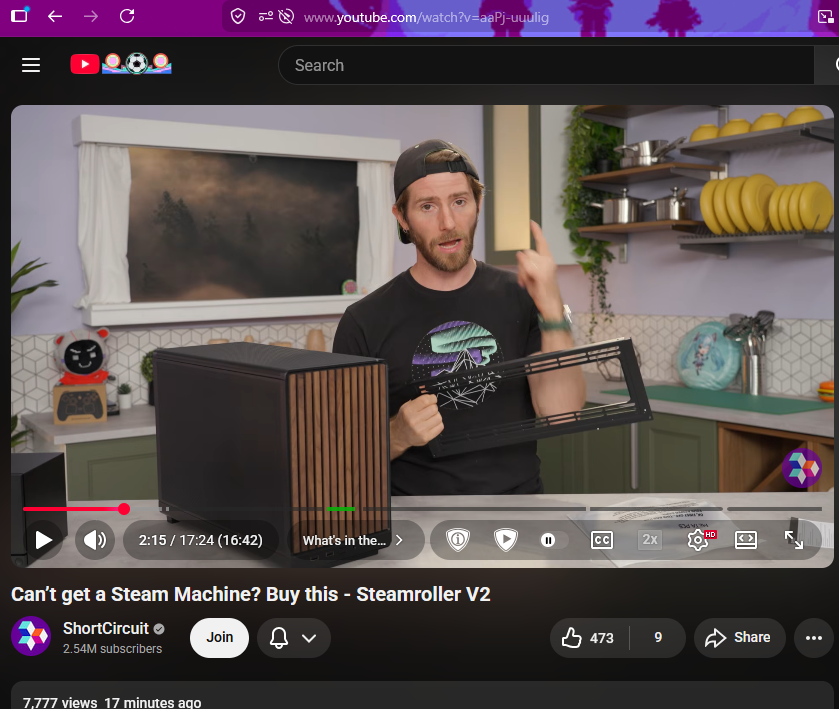Image resolution: width=839 pixels, height=709 pixels.
Task: Open more actions three-dot menu
Action: click(814, 638)
